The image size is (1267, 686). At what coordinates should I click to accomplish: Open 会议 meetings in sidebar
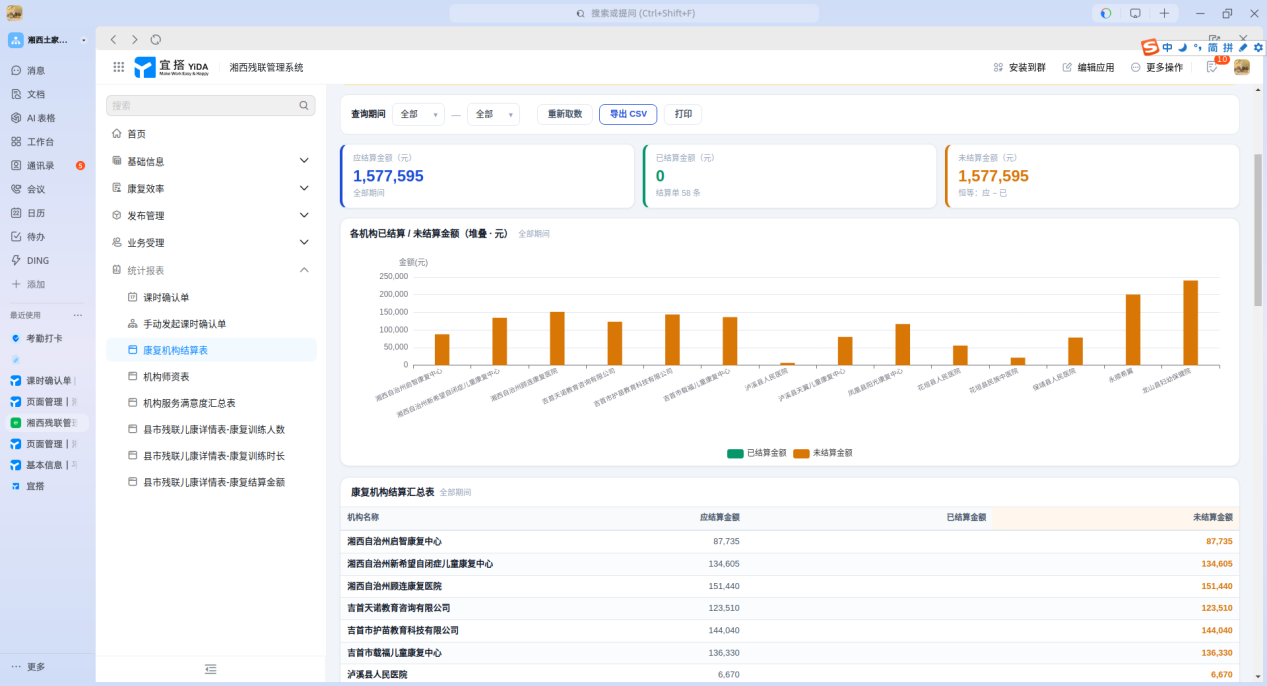(28, 189)
